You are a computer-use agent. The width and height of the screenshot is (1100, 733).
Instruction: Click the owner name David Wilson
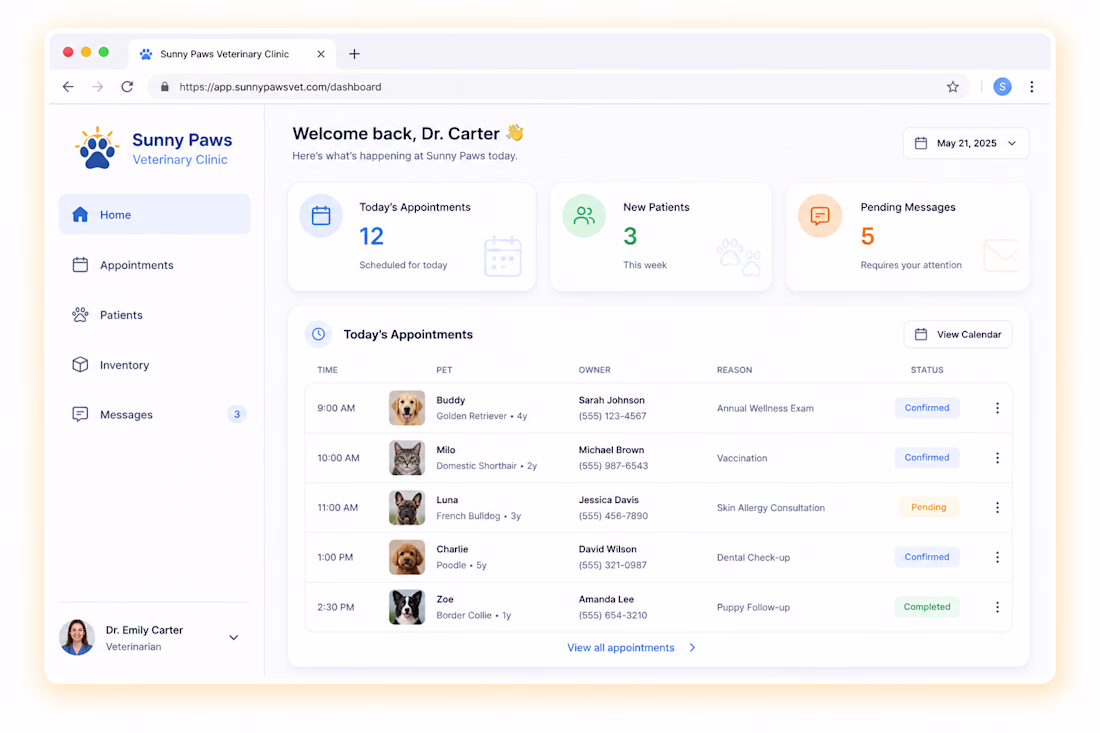[608, 549]
